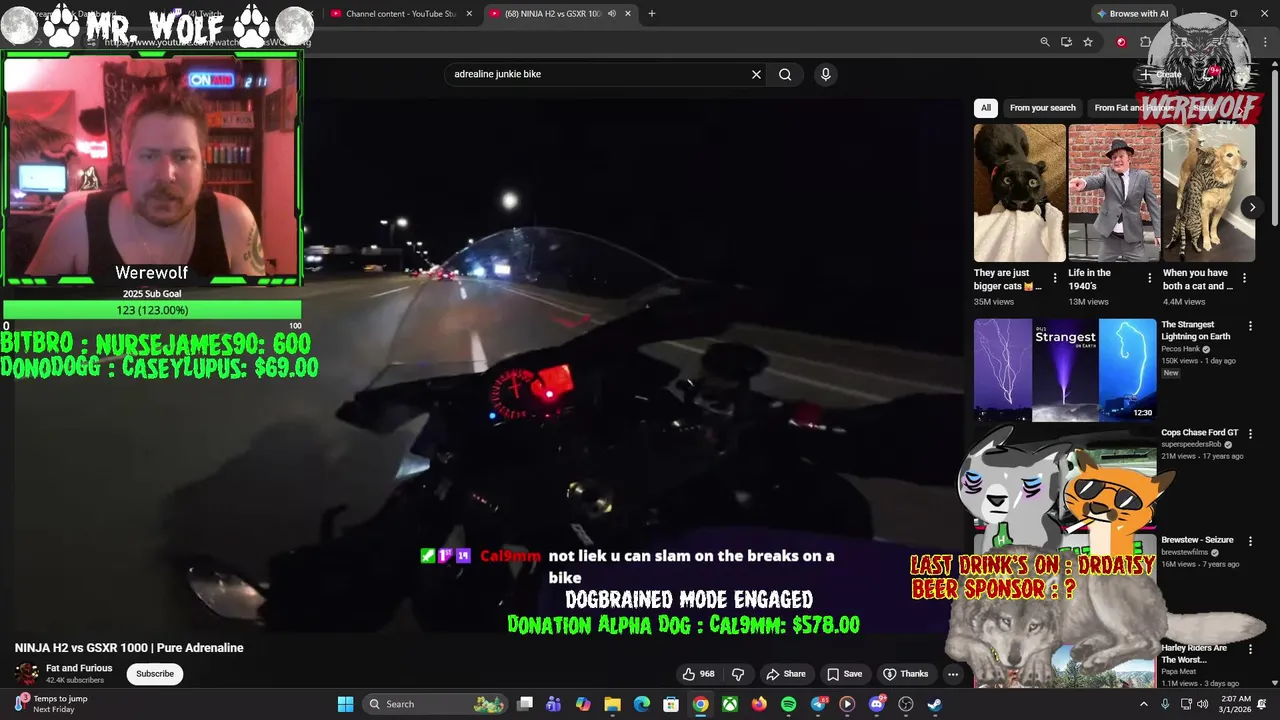1280x720 pixels.
Task: Select the All filter chip
Action: 986,108
